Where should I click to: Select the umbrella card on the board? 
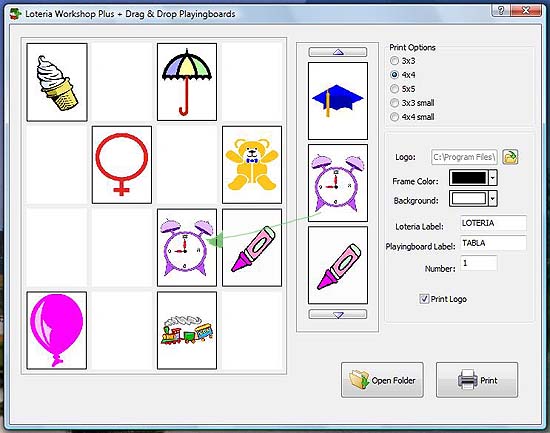point(187,82)
